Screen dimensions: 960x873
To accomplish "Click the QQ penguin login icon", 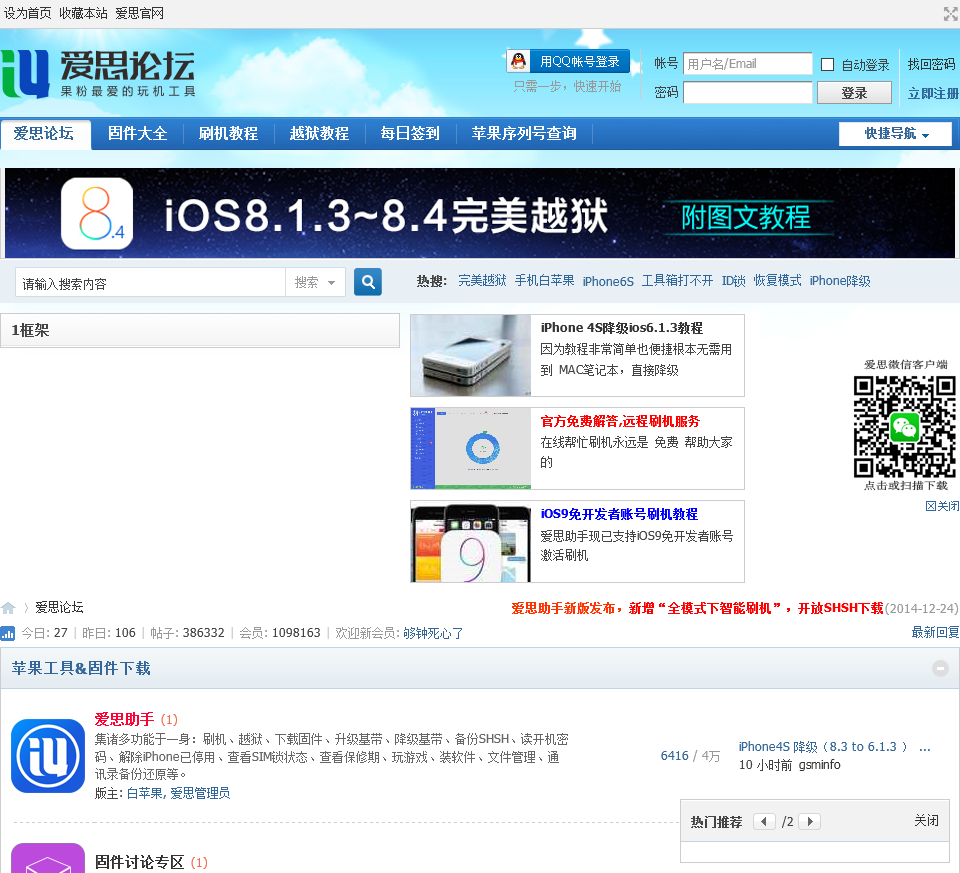I will coord(519,61).
